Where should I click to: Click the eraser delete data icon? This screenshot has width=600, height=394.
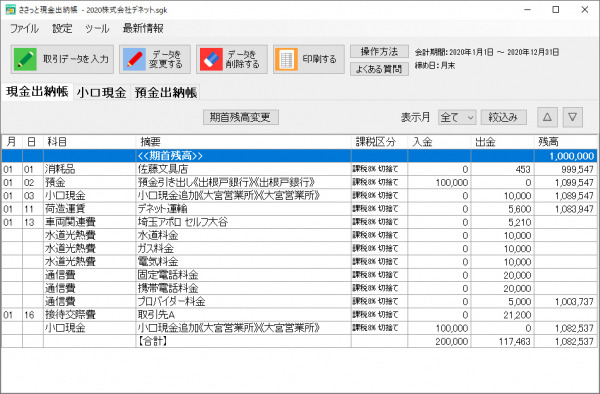[211, 59]
